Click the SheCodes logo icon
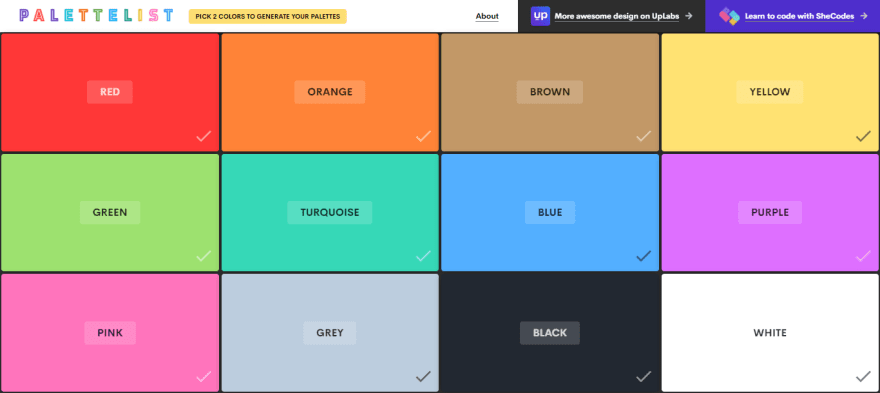Viewport: 880px width, 393px height. tap(729, 16)
